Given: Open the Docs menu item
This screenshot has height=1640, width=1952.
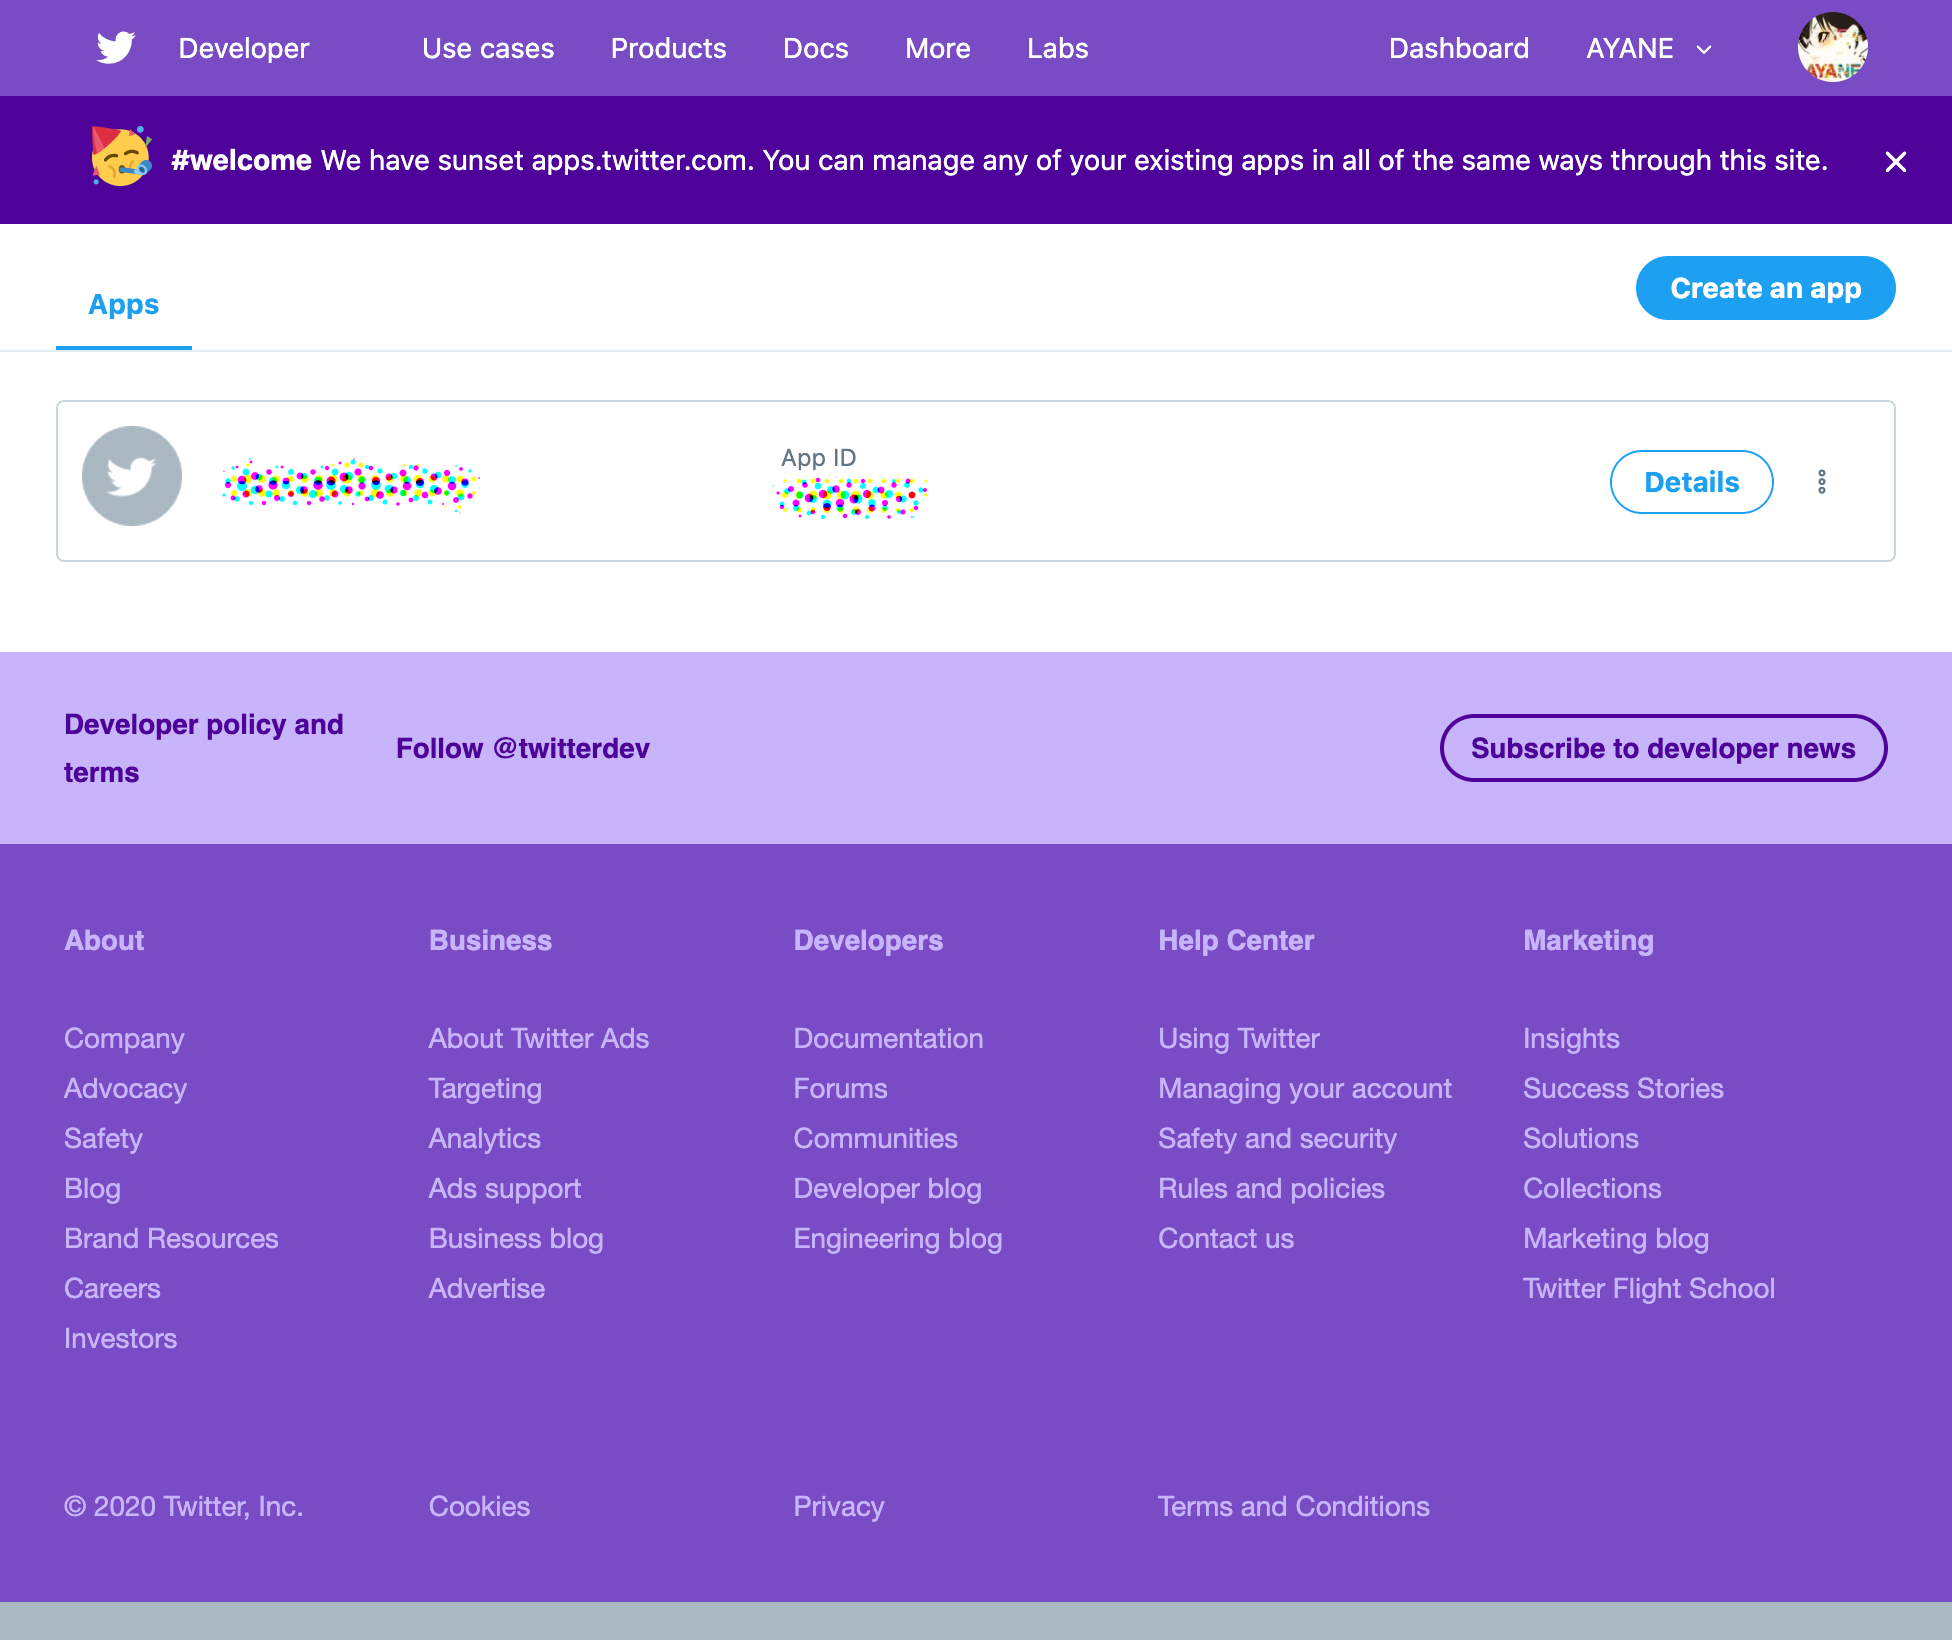Looking at the screenshot, I should click(x=815, y=48).
